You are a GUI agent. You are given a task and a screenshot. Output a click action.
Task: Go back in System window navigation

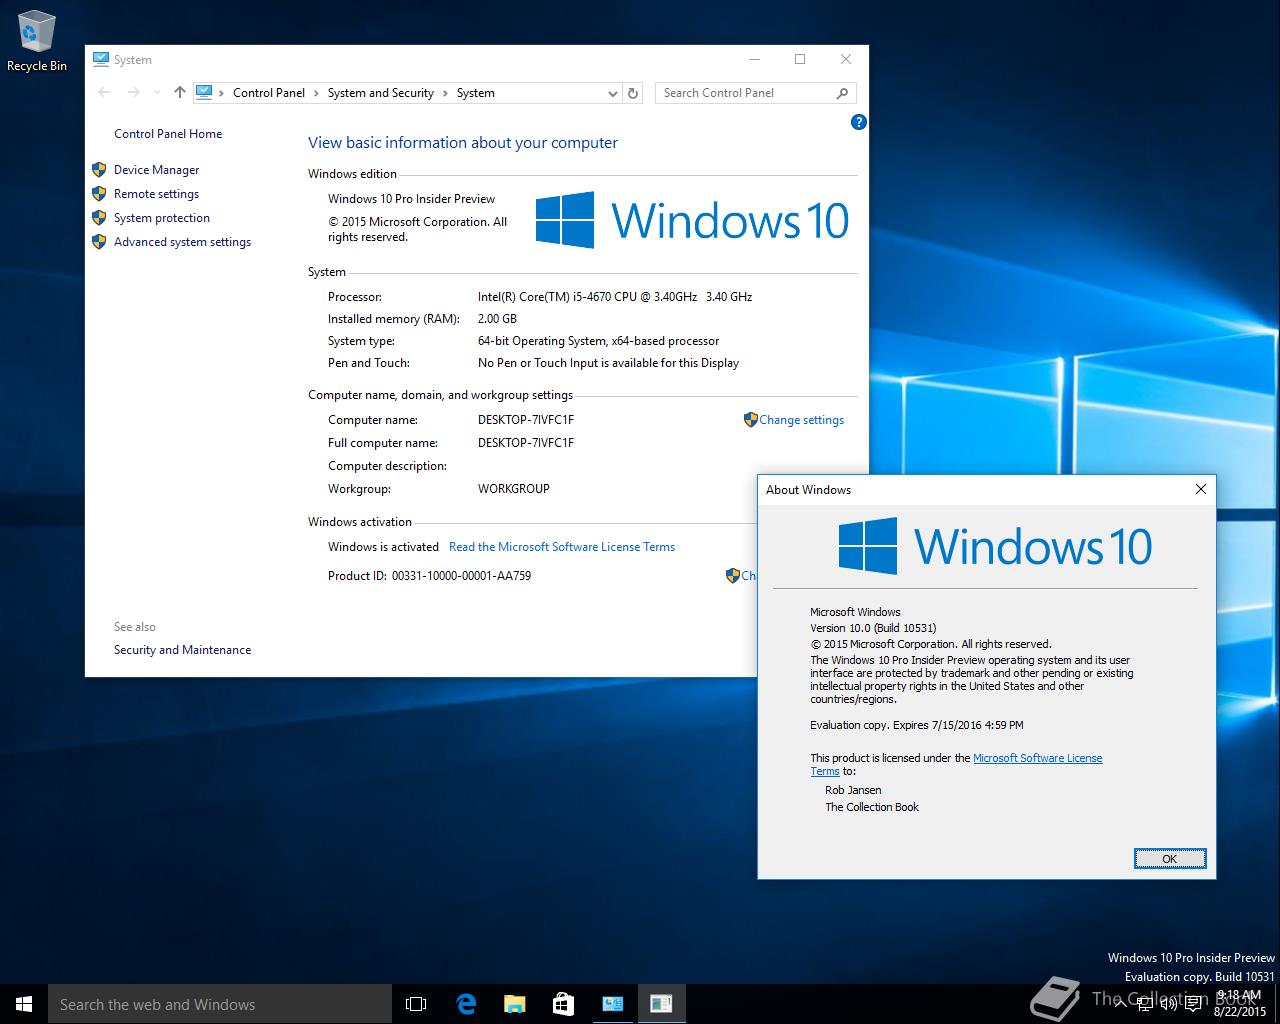pos(104,92)
